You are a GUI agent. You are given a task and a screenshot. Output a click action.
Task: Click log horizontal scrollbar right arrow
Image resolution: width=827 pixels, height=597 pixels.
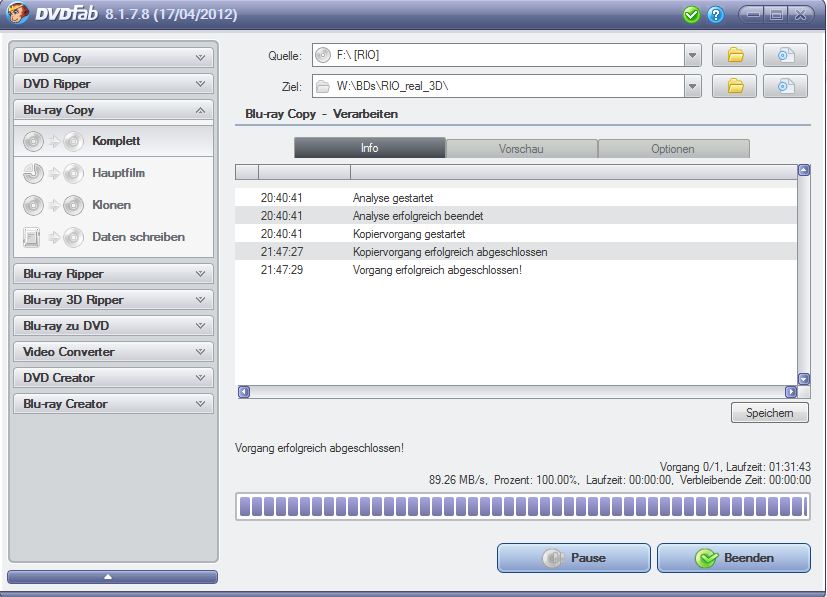tap(791, 392)
